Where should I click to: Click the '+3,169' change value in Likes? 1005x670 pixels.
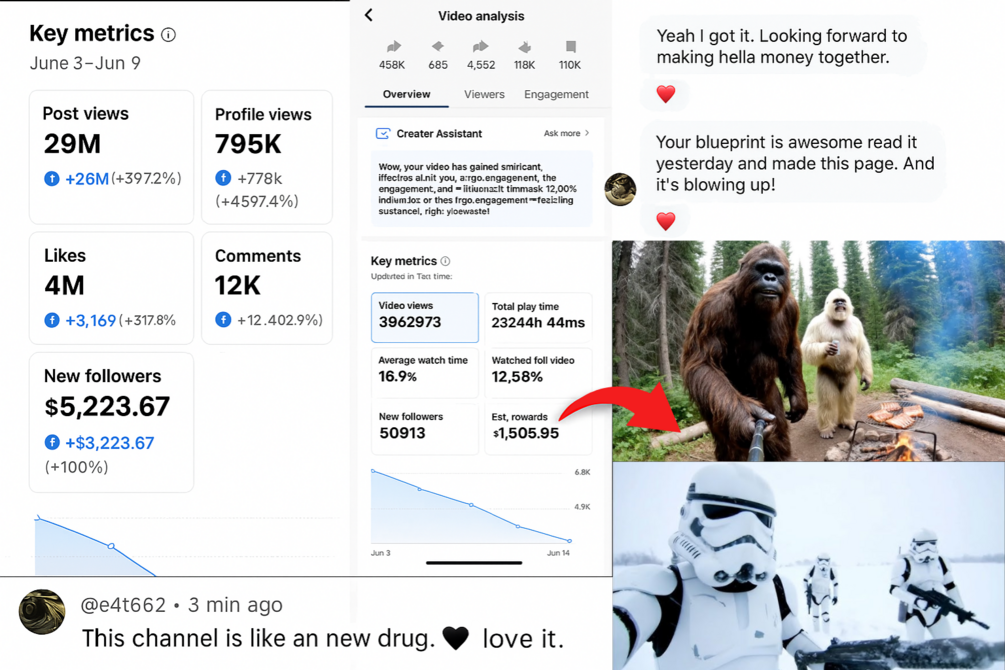pyautogui.click(x=90, y=320)
